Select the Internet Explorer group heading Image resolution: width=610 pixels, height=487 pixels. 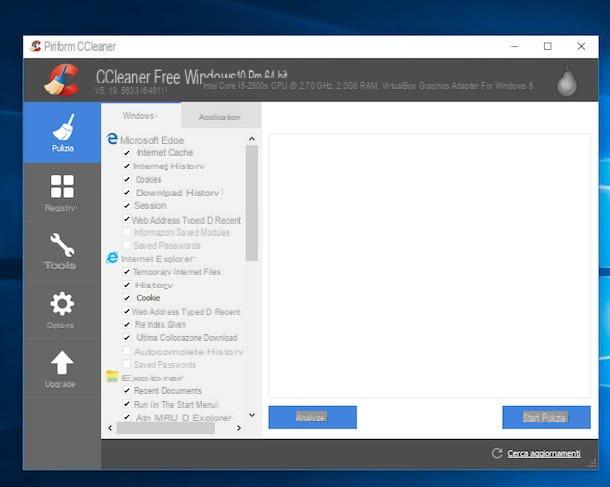[x=158, y=259]
